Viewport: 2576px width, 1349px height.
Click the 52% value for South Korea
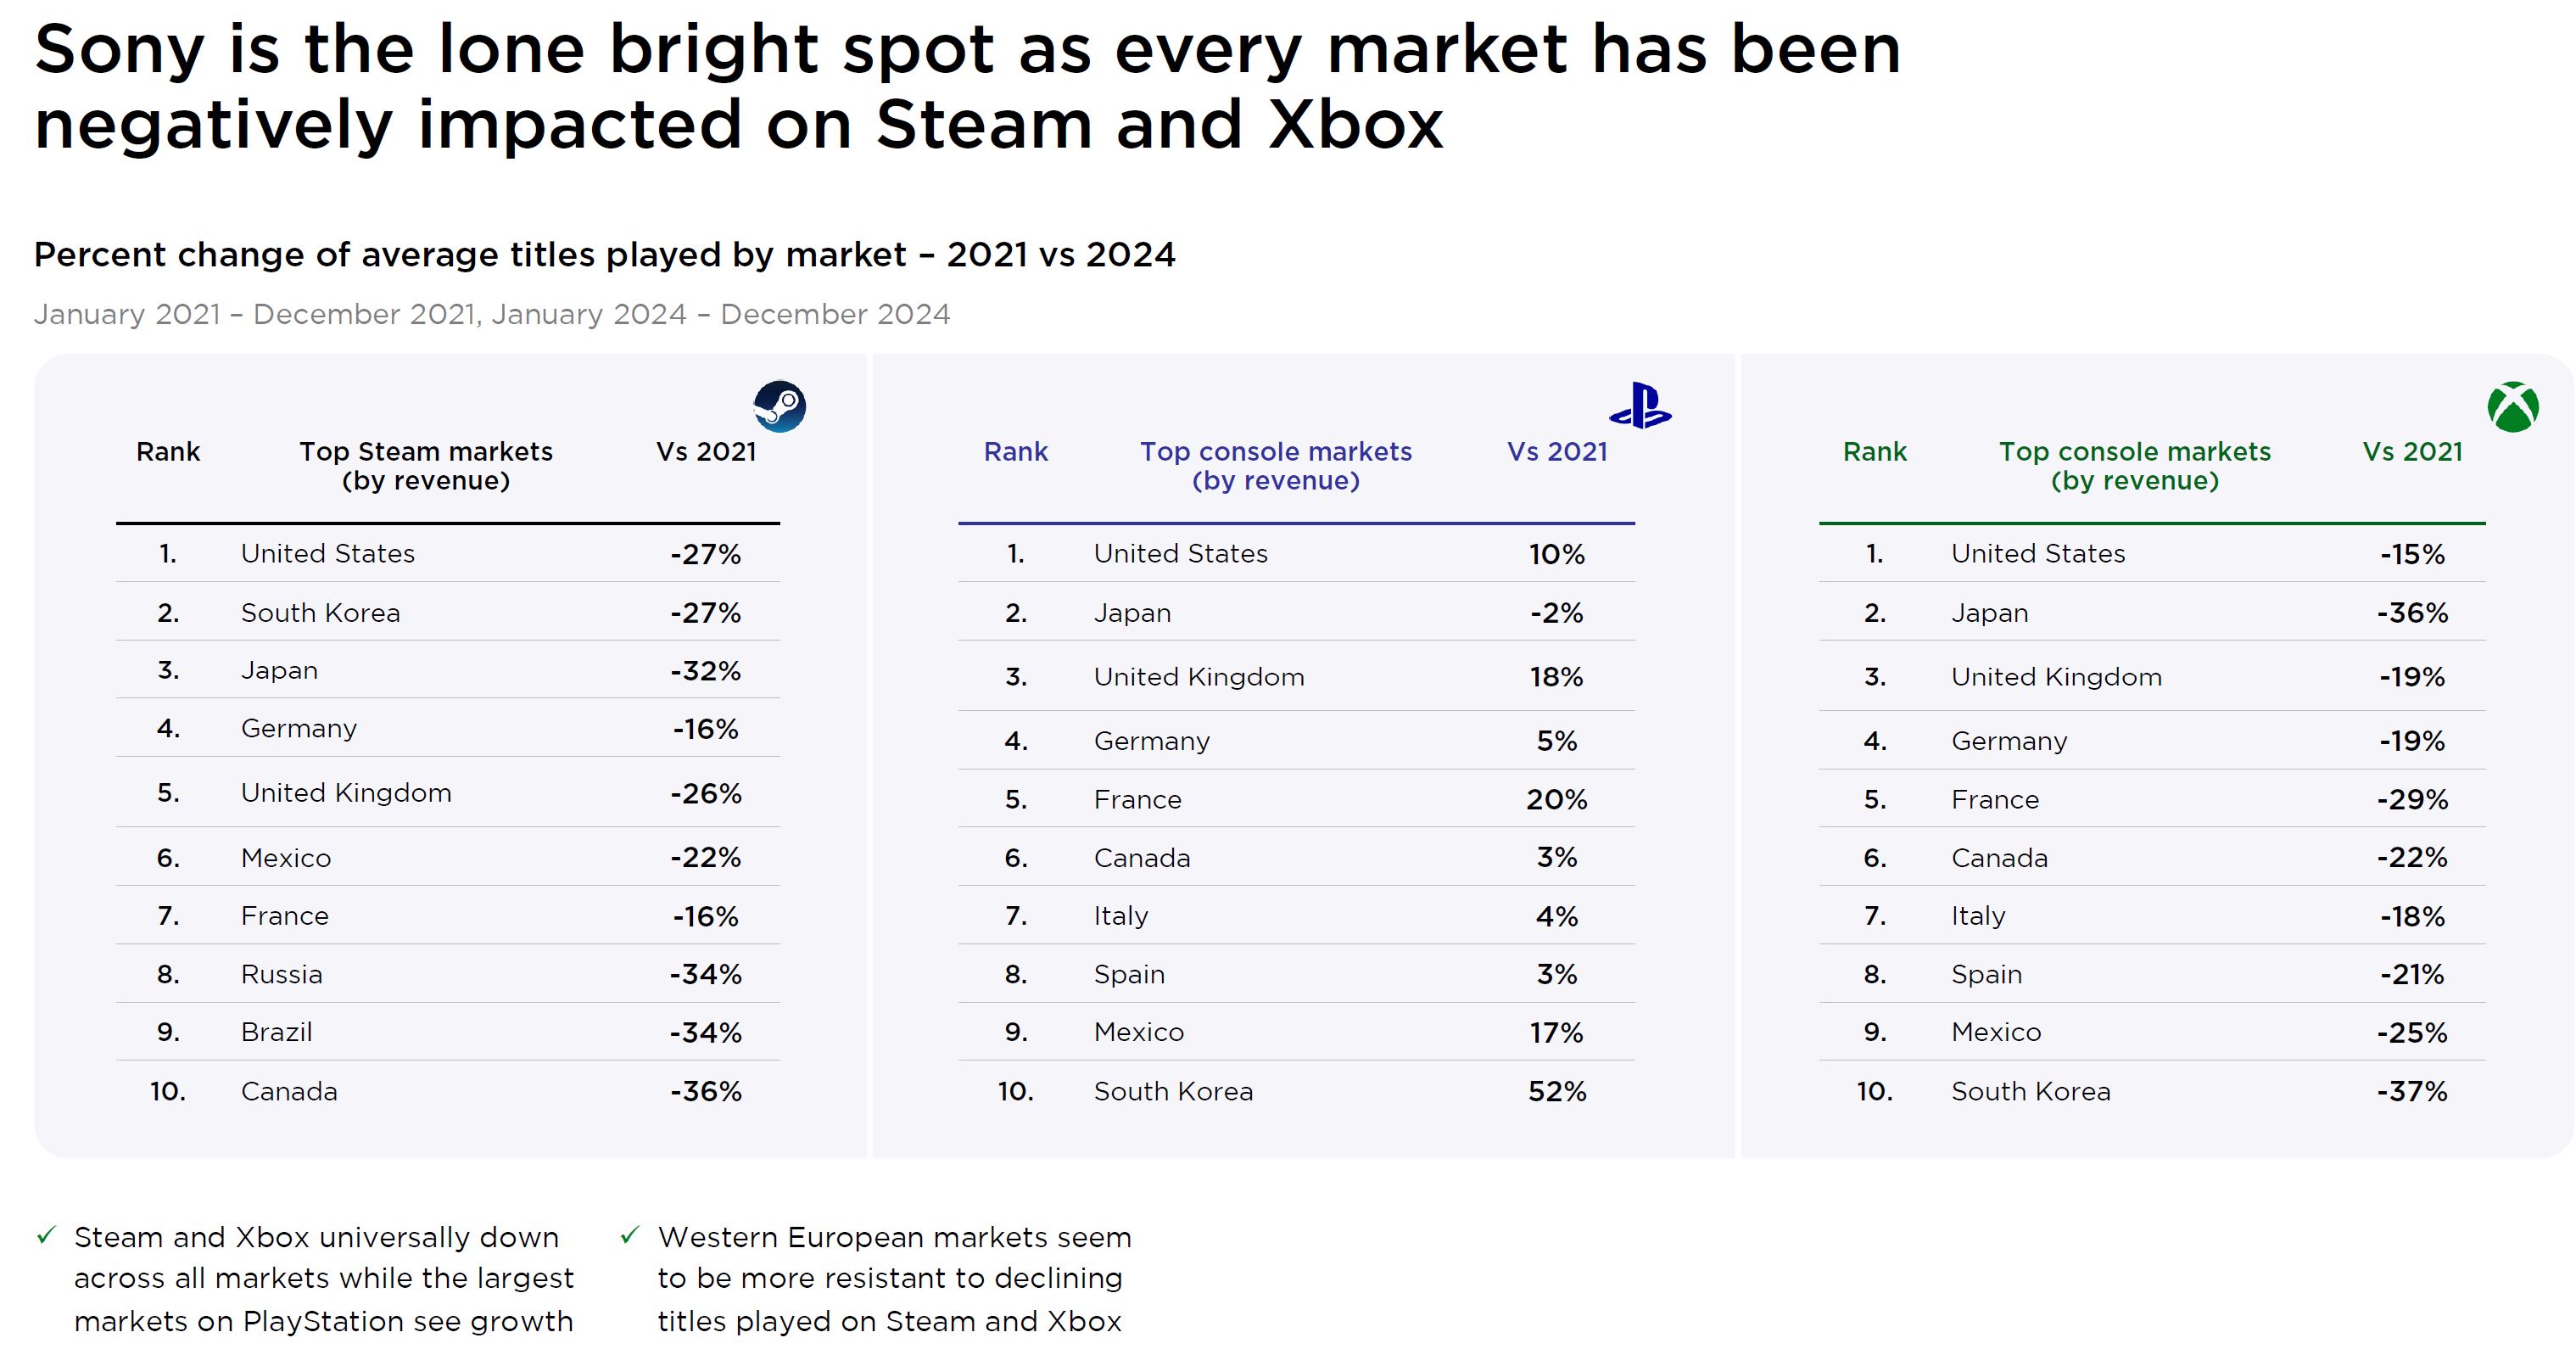pyautogui.click(x=1557, y=1091)
